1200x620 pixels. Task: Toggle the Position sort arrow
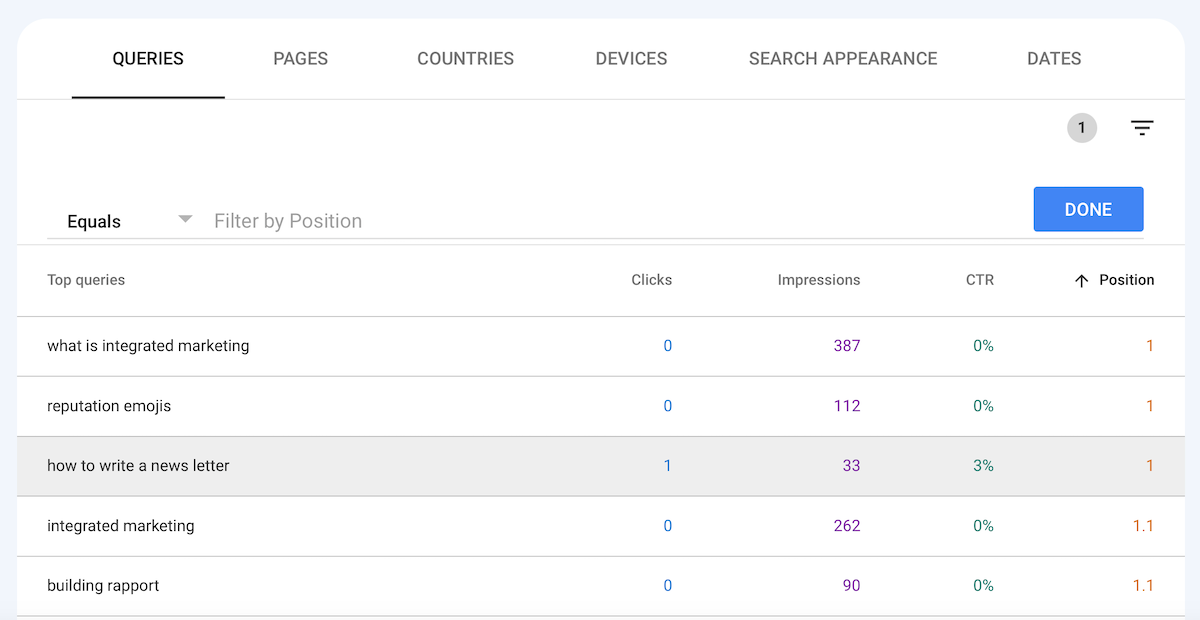[x=1081, y=281]
